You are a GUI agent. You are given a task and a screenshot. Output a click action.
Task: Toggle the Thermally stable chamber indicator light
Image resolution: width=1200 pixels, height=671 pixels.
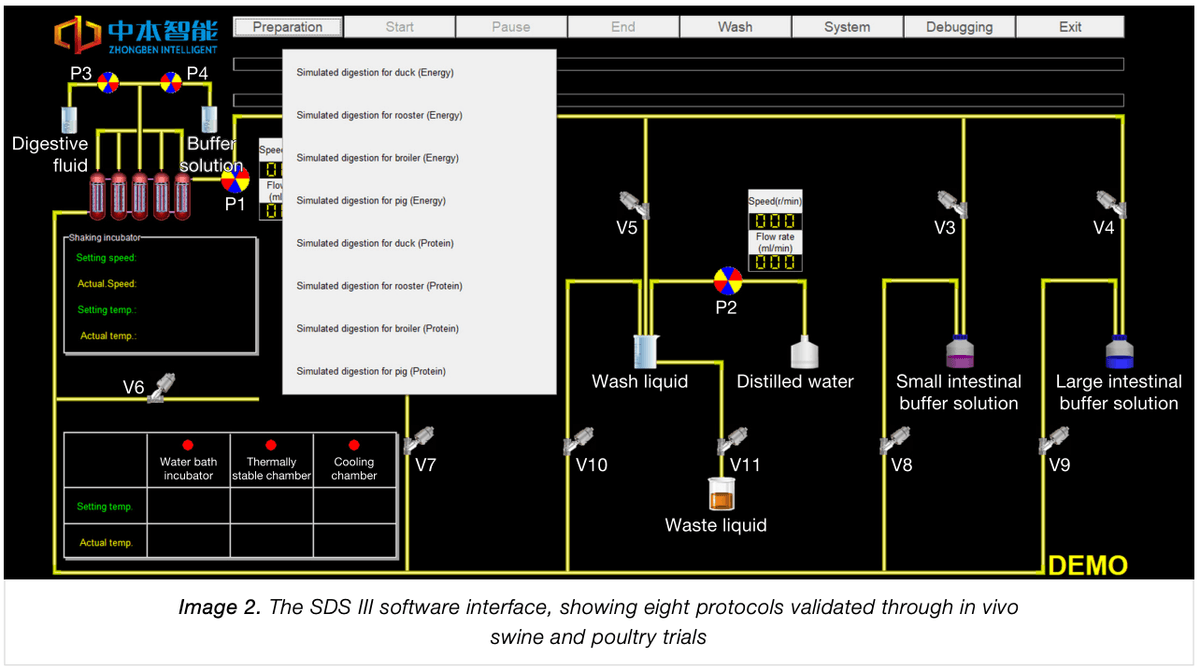270,446
